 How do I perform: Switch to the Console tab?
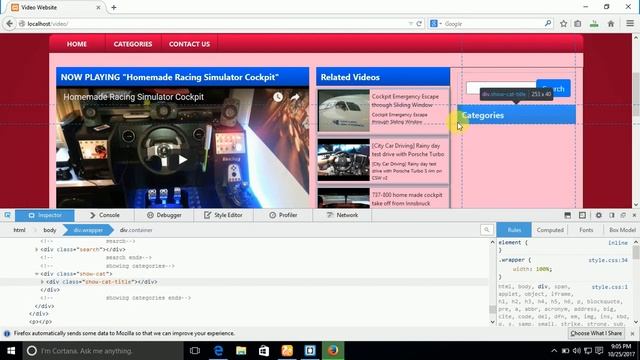pos(104,215)
